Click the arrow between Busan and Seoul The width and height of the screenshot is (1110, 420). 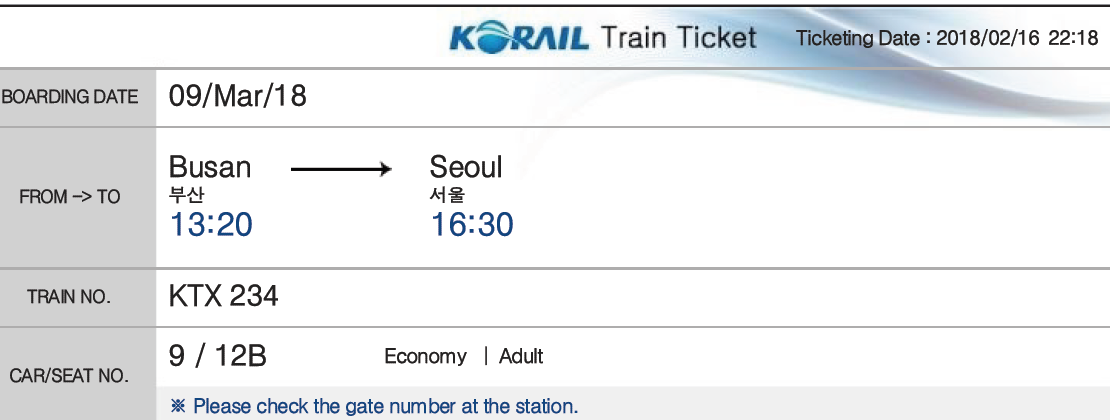(341, 169)
